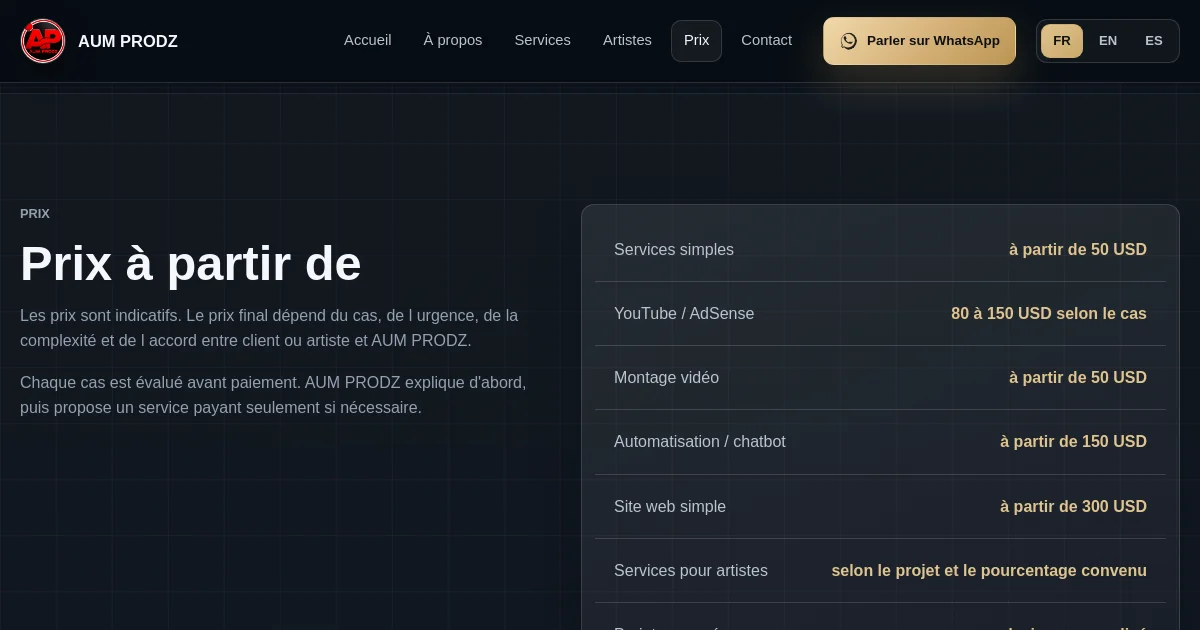Click the Parler sur WhatsApp button
Image resolution: width=1200 pixels, height=630 pixels.
click(x=919, y=41)
